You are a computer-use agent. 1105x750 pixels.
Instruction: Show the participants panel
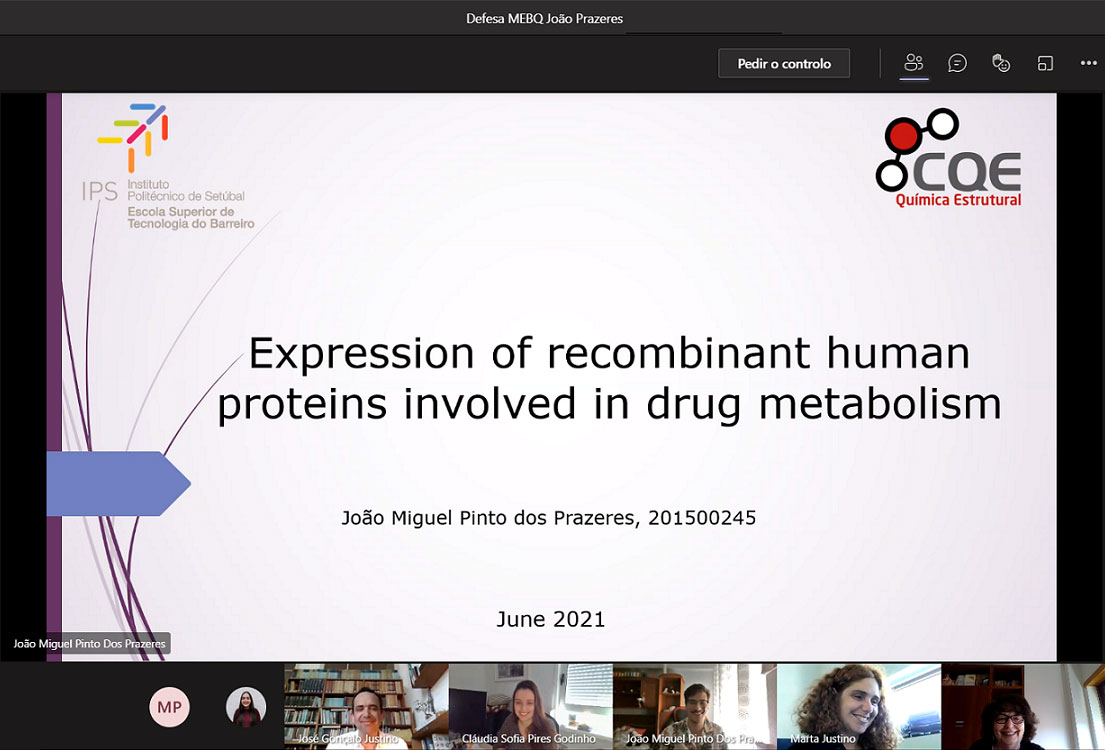click(x=913, y=63)
